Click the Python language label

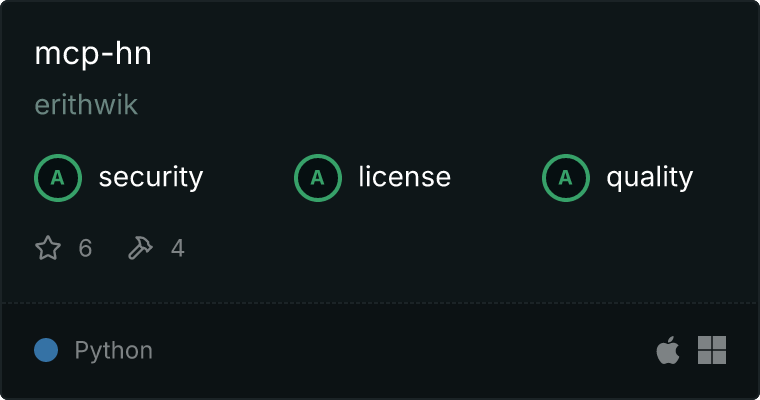point(114,350)
